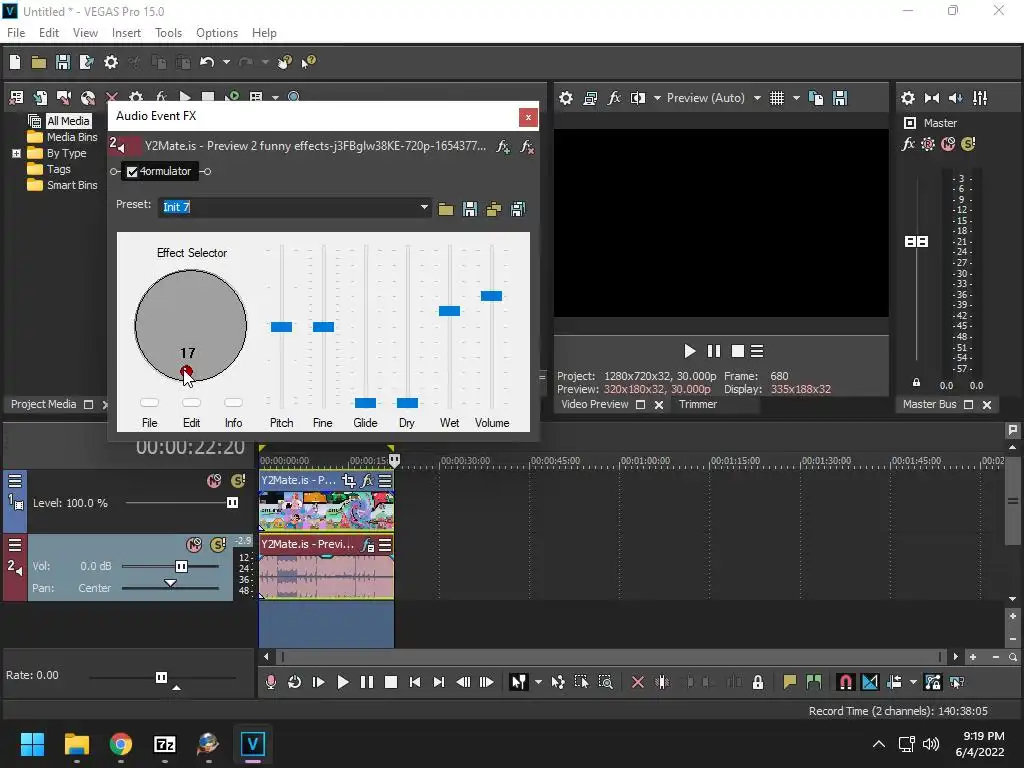Open Event Pan/Crop on video clip

349,481
